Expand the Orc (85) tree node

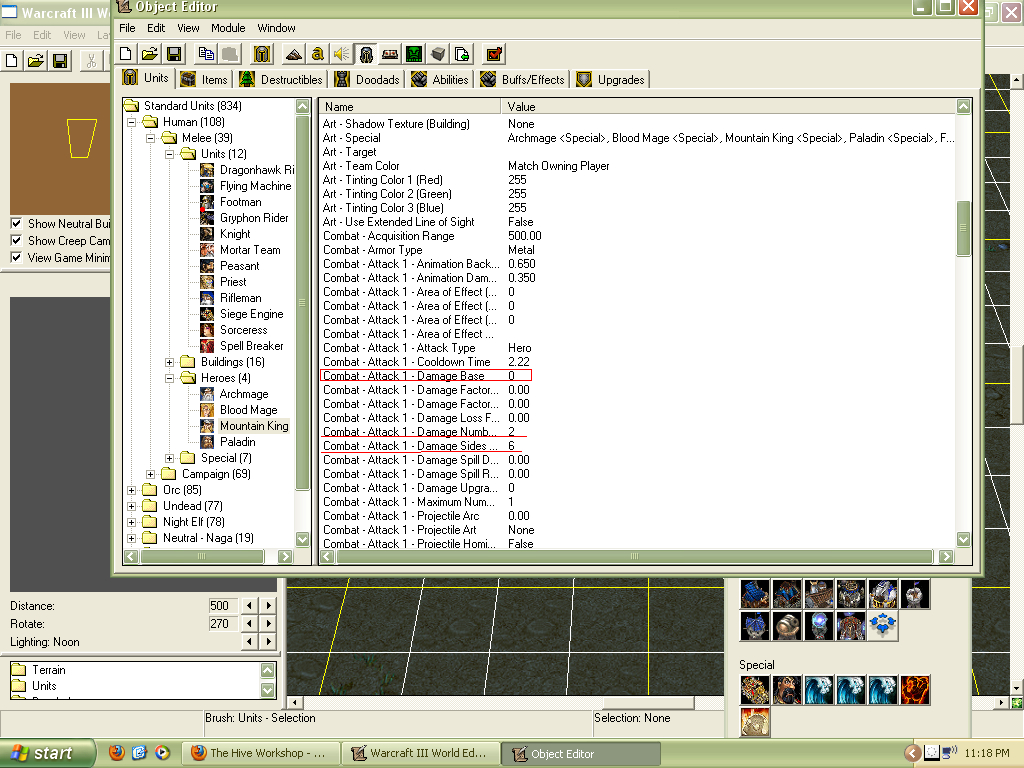131,490
